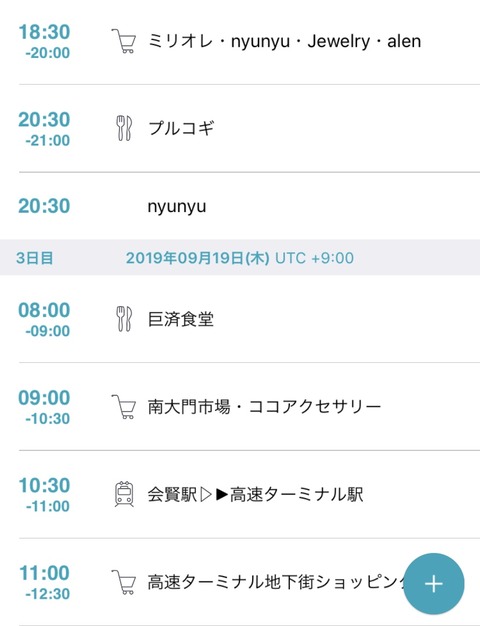Tap the 18:30 -20:00 time label

pos(44,41)
